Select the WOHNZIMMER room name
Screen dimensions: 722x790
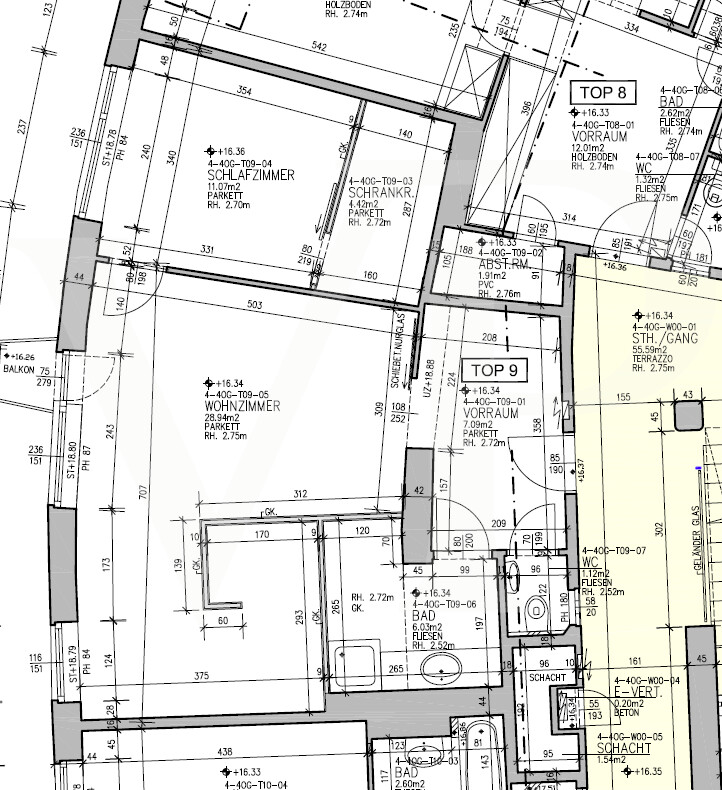[242, 406]
